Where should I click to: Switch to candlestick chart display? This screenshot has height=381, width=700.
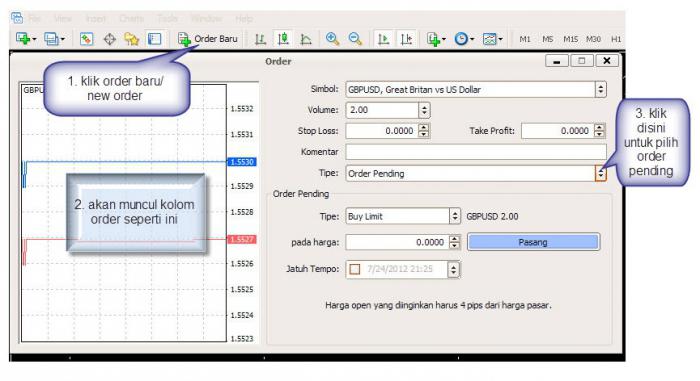click(x=283, y=39)
